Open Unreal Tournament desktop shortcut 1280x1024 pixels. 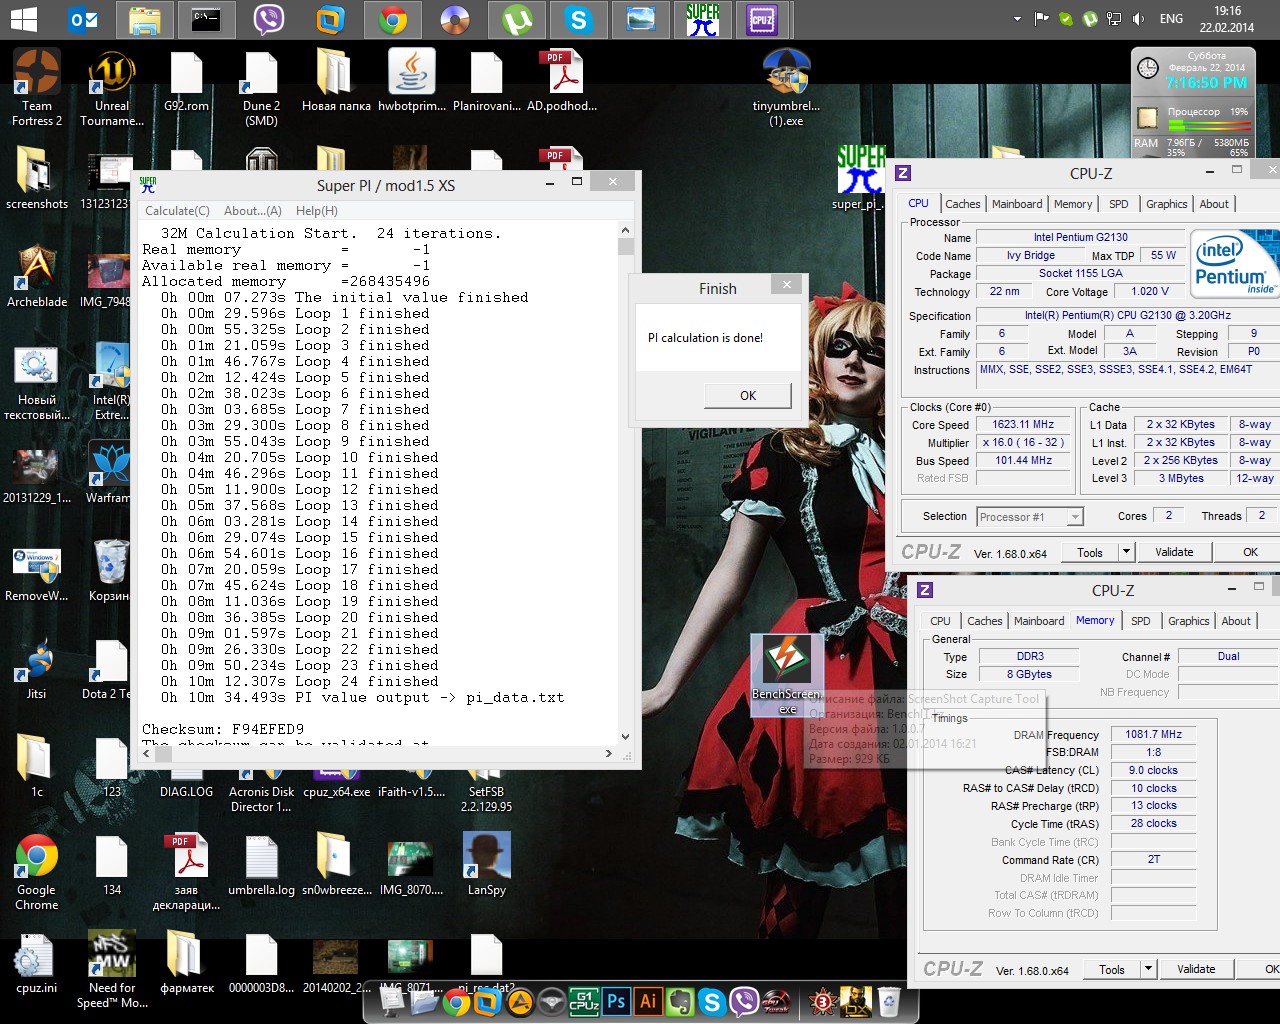click(112, 88)
